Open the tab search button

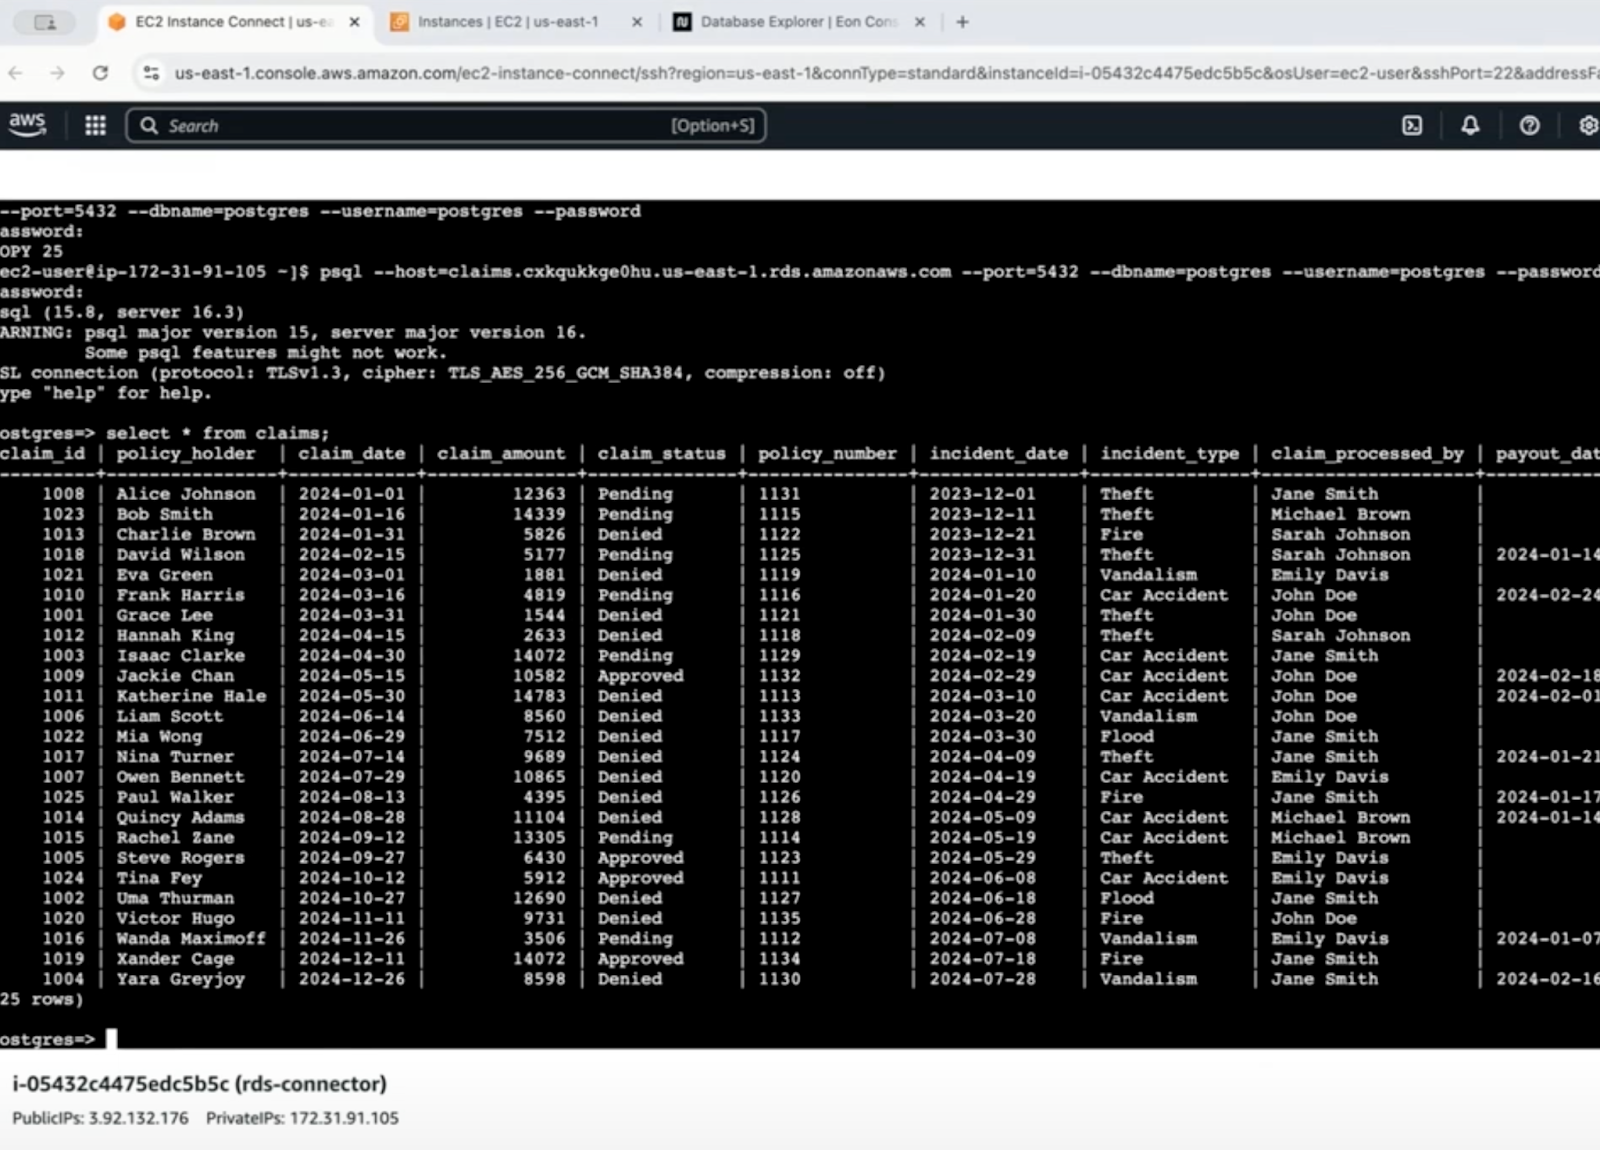pyautogui.click(x=45, y=22)
